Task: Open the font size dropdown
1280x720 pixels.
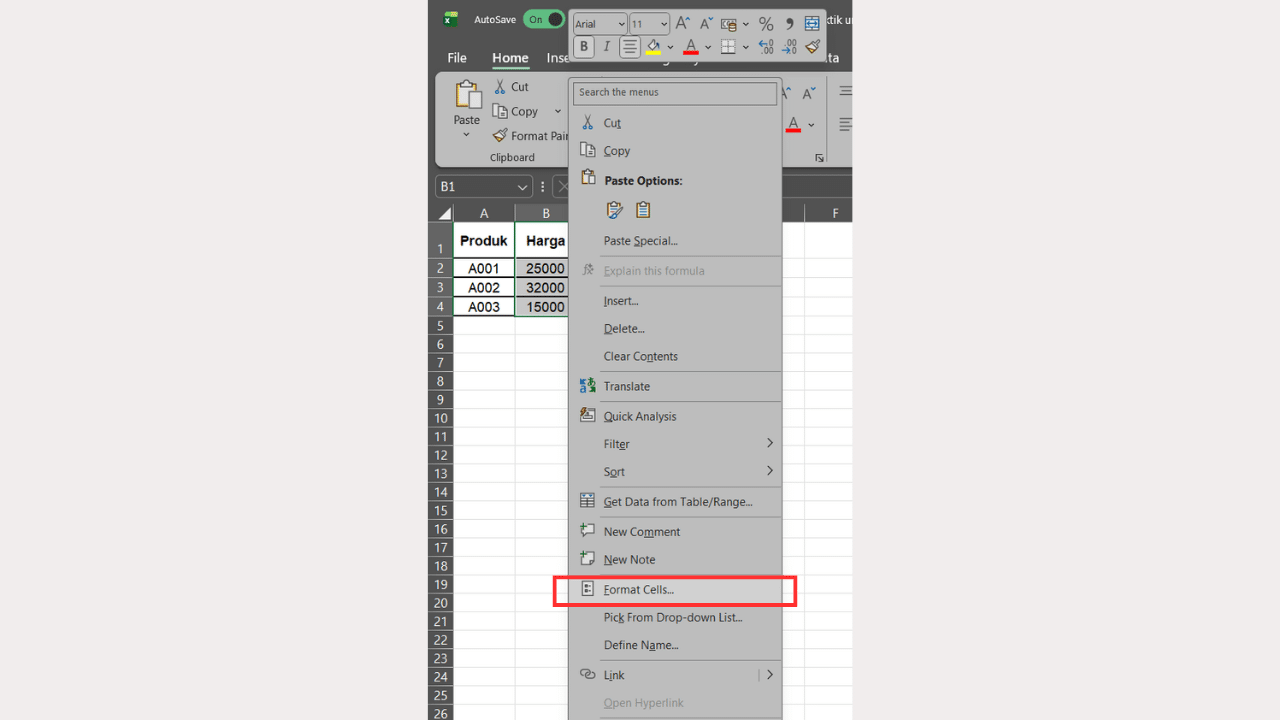Action: [663, 23]
